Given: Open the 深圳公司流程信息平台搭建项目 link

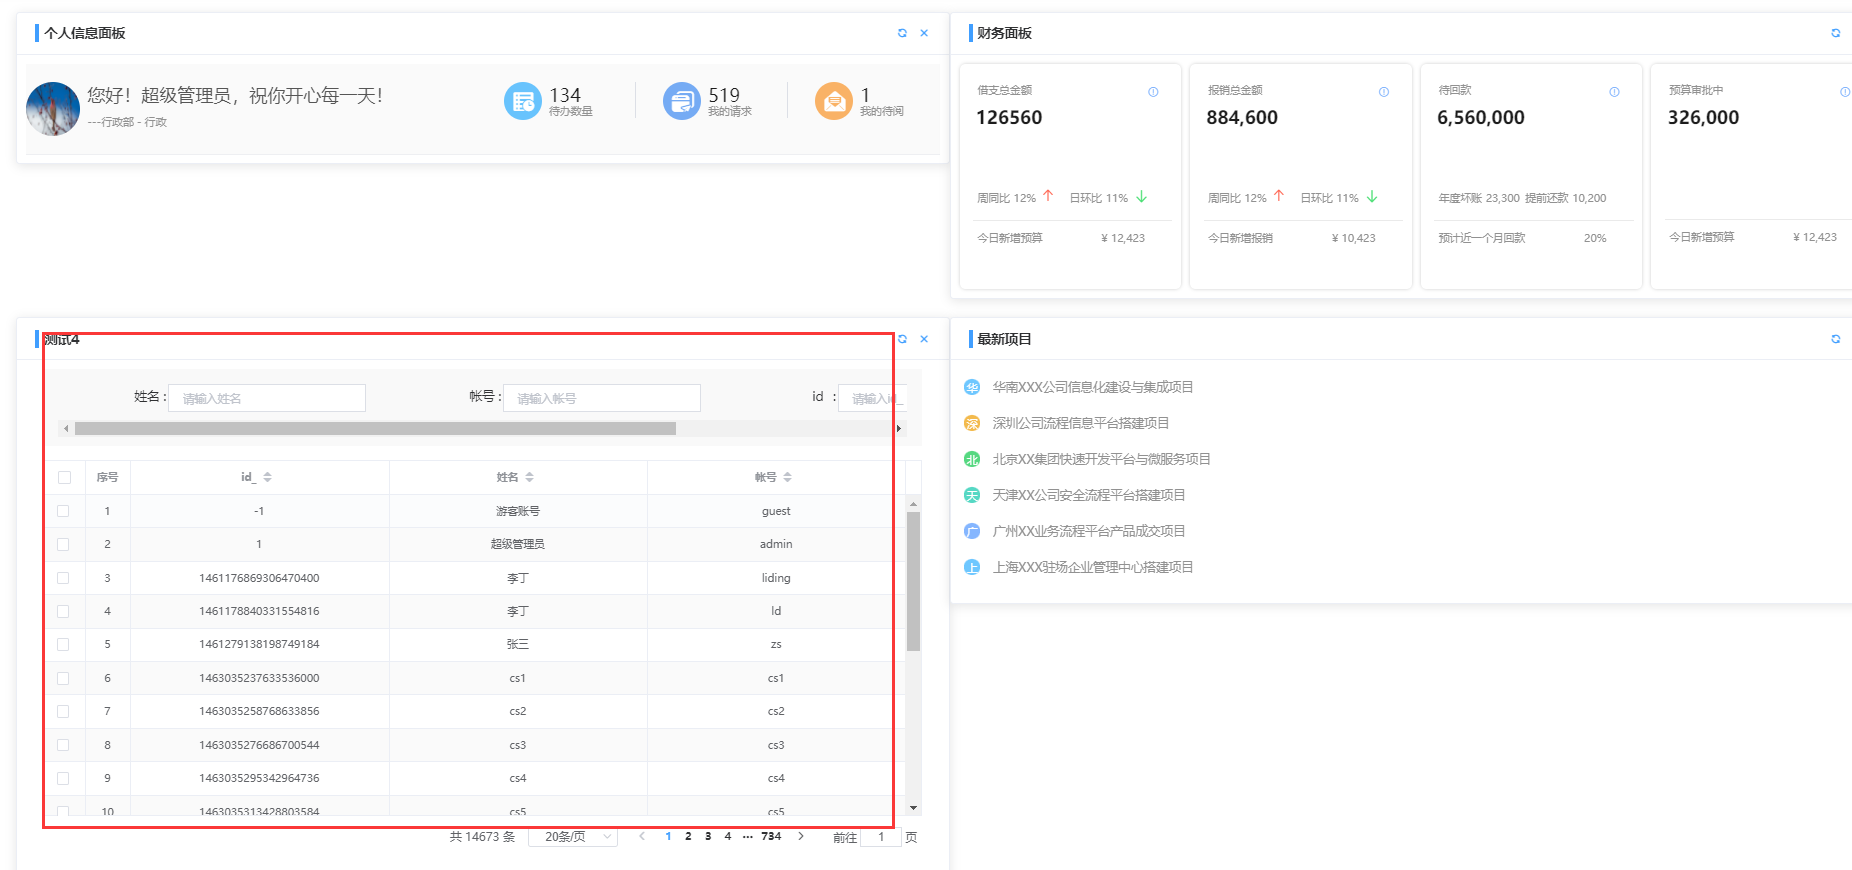Looking at the screenshot, I should [x=1080, y=423].
